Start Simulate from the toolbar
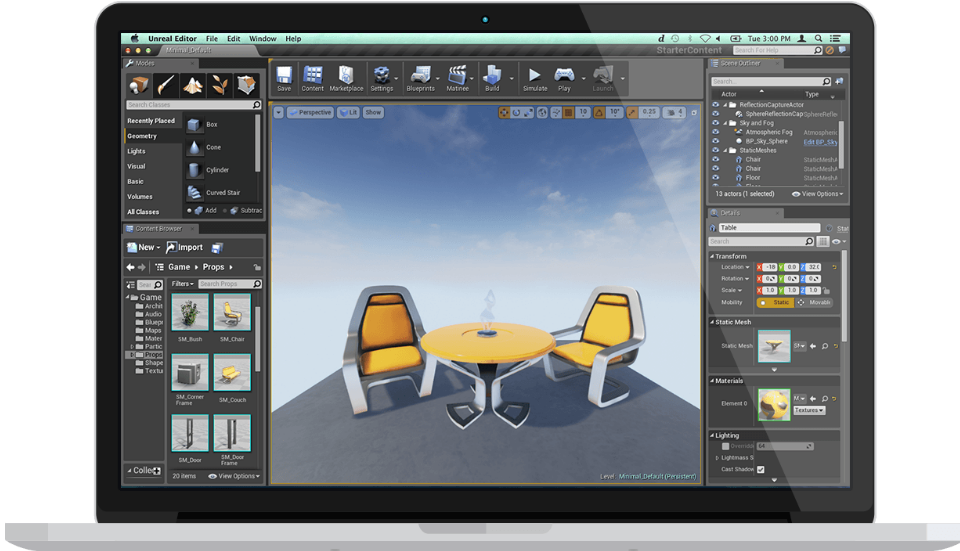The height and width of the screenshot is (551, 960). [x=534, y=75]
